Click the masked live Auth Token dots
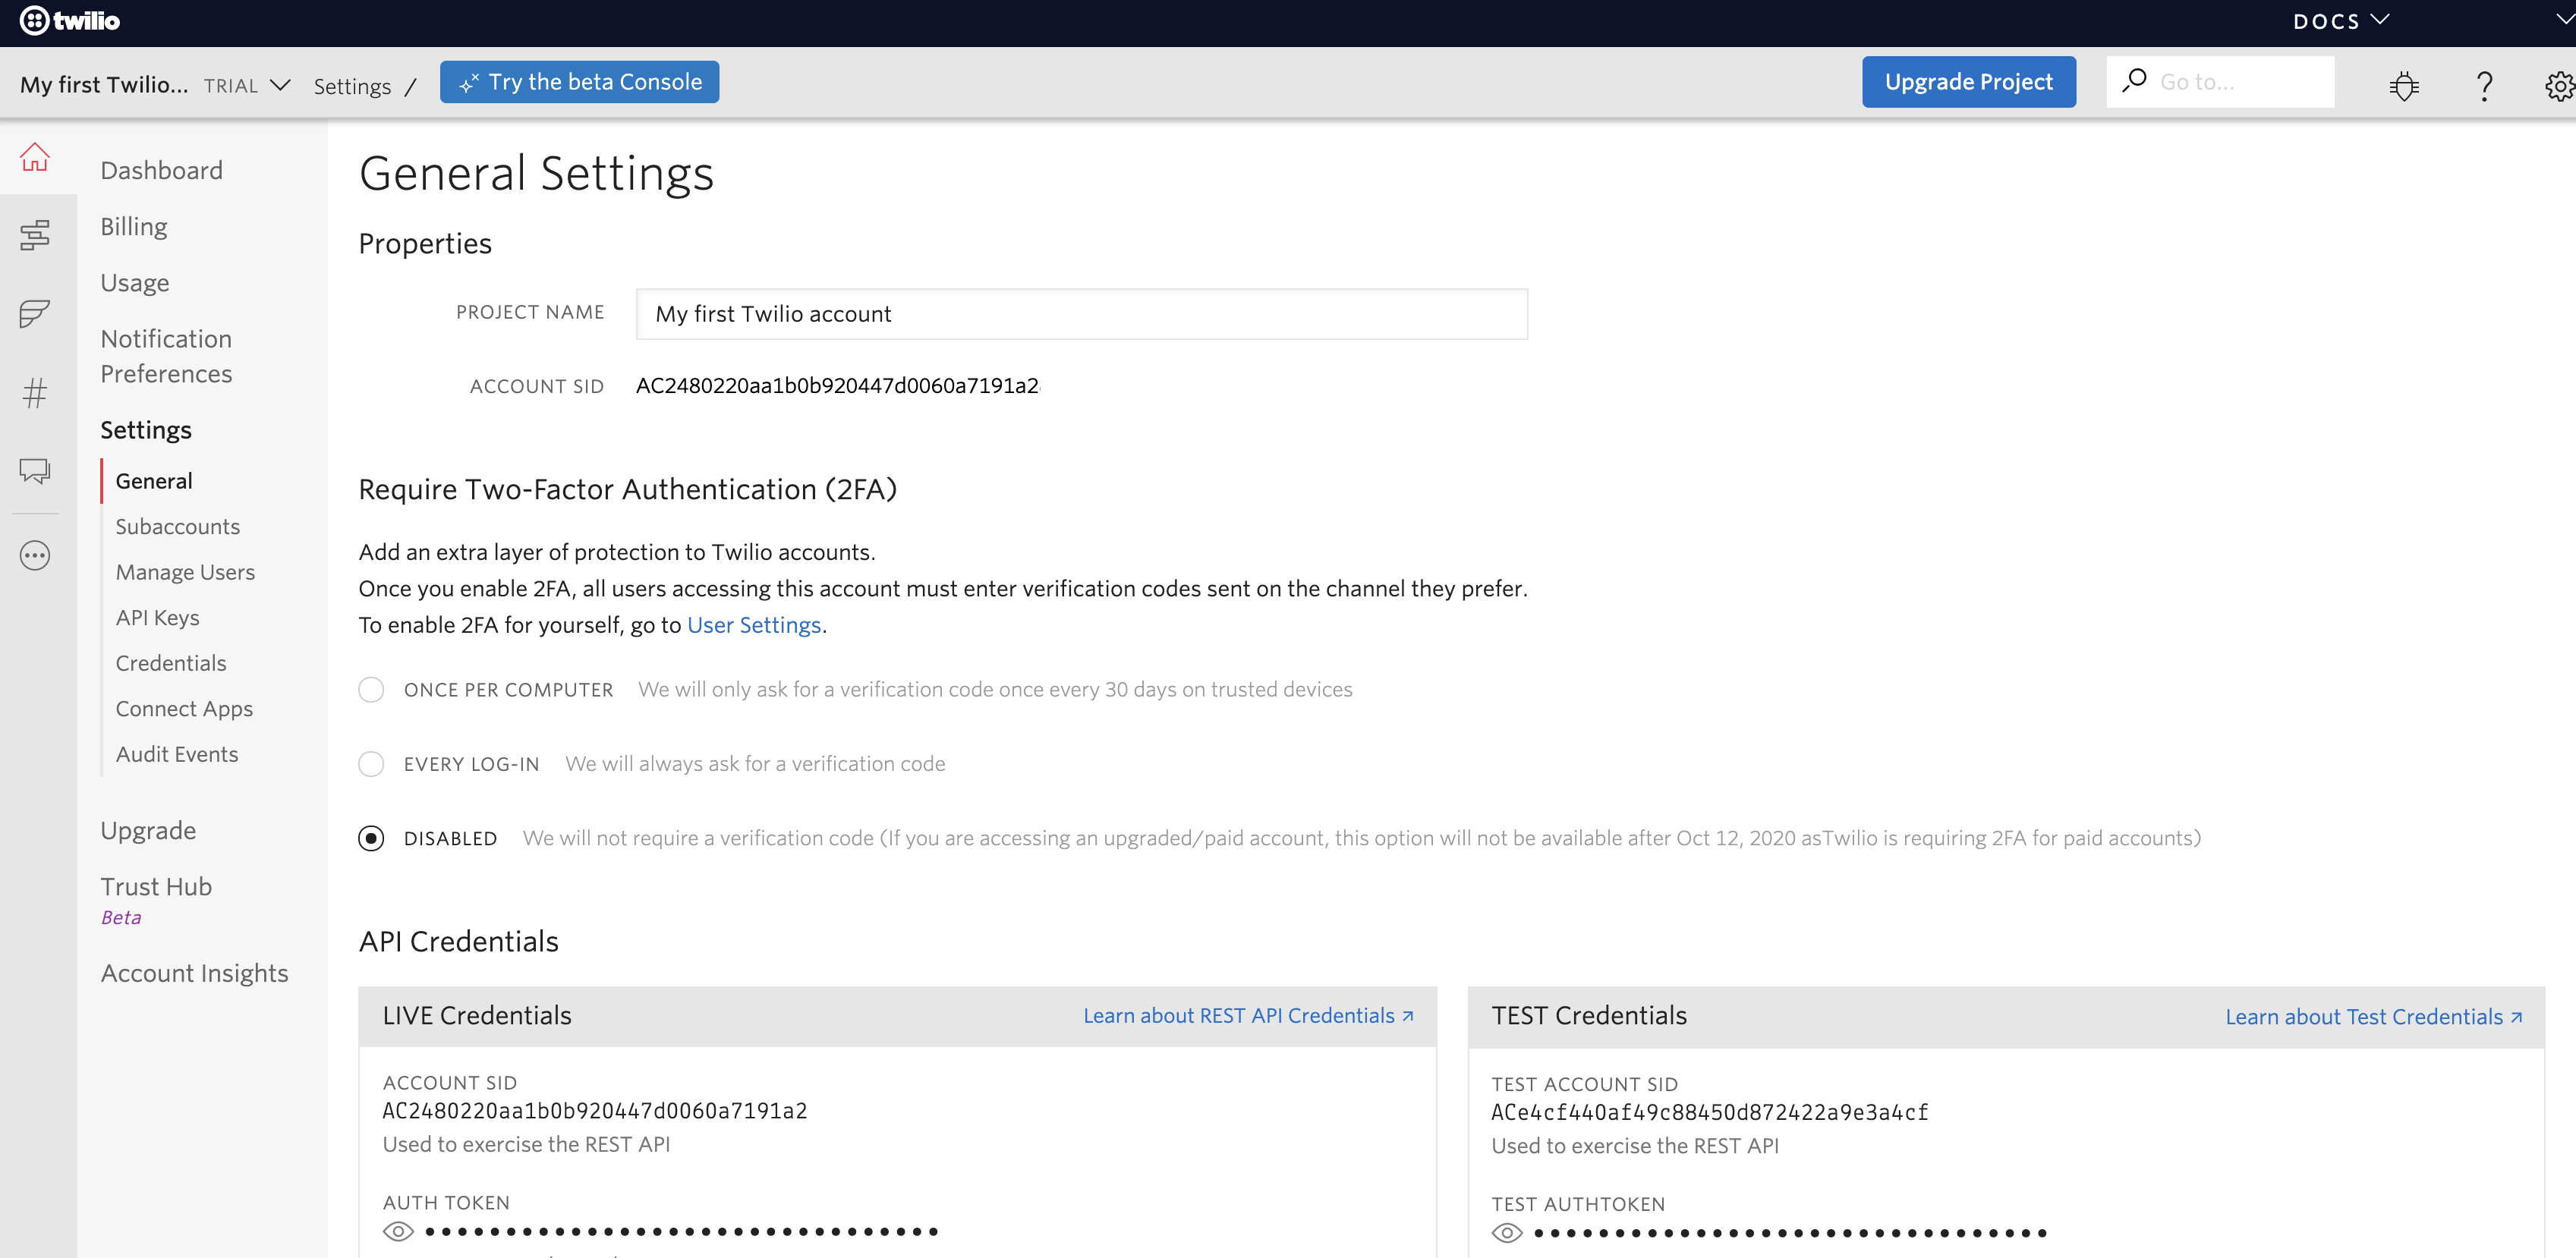2576x1258 pixels. coord(681,1231)
